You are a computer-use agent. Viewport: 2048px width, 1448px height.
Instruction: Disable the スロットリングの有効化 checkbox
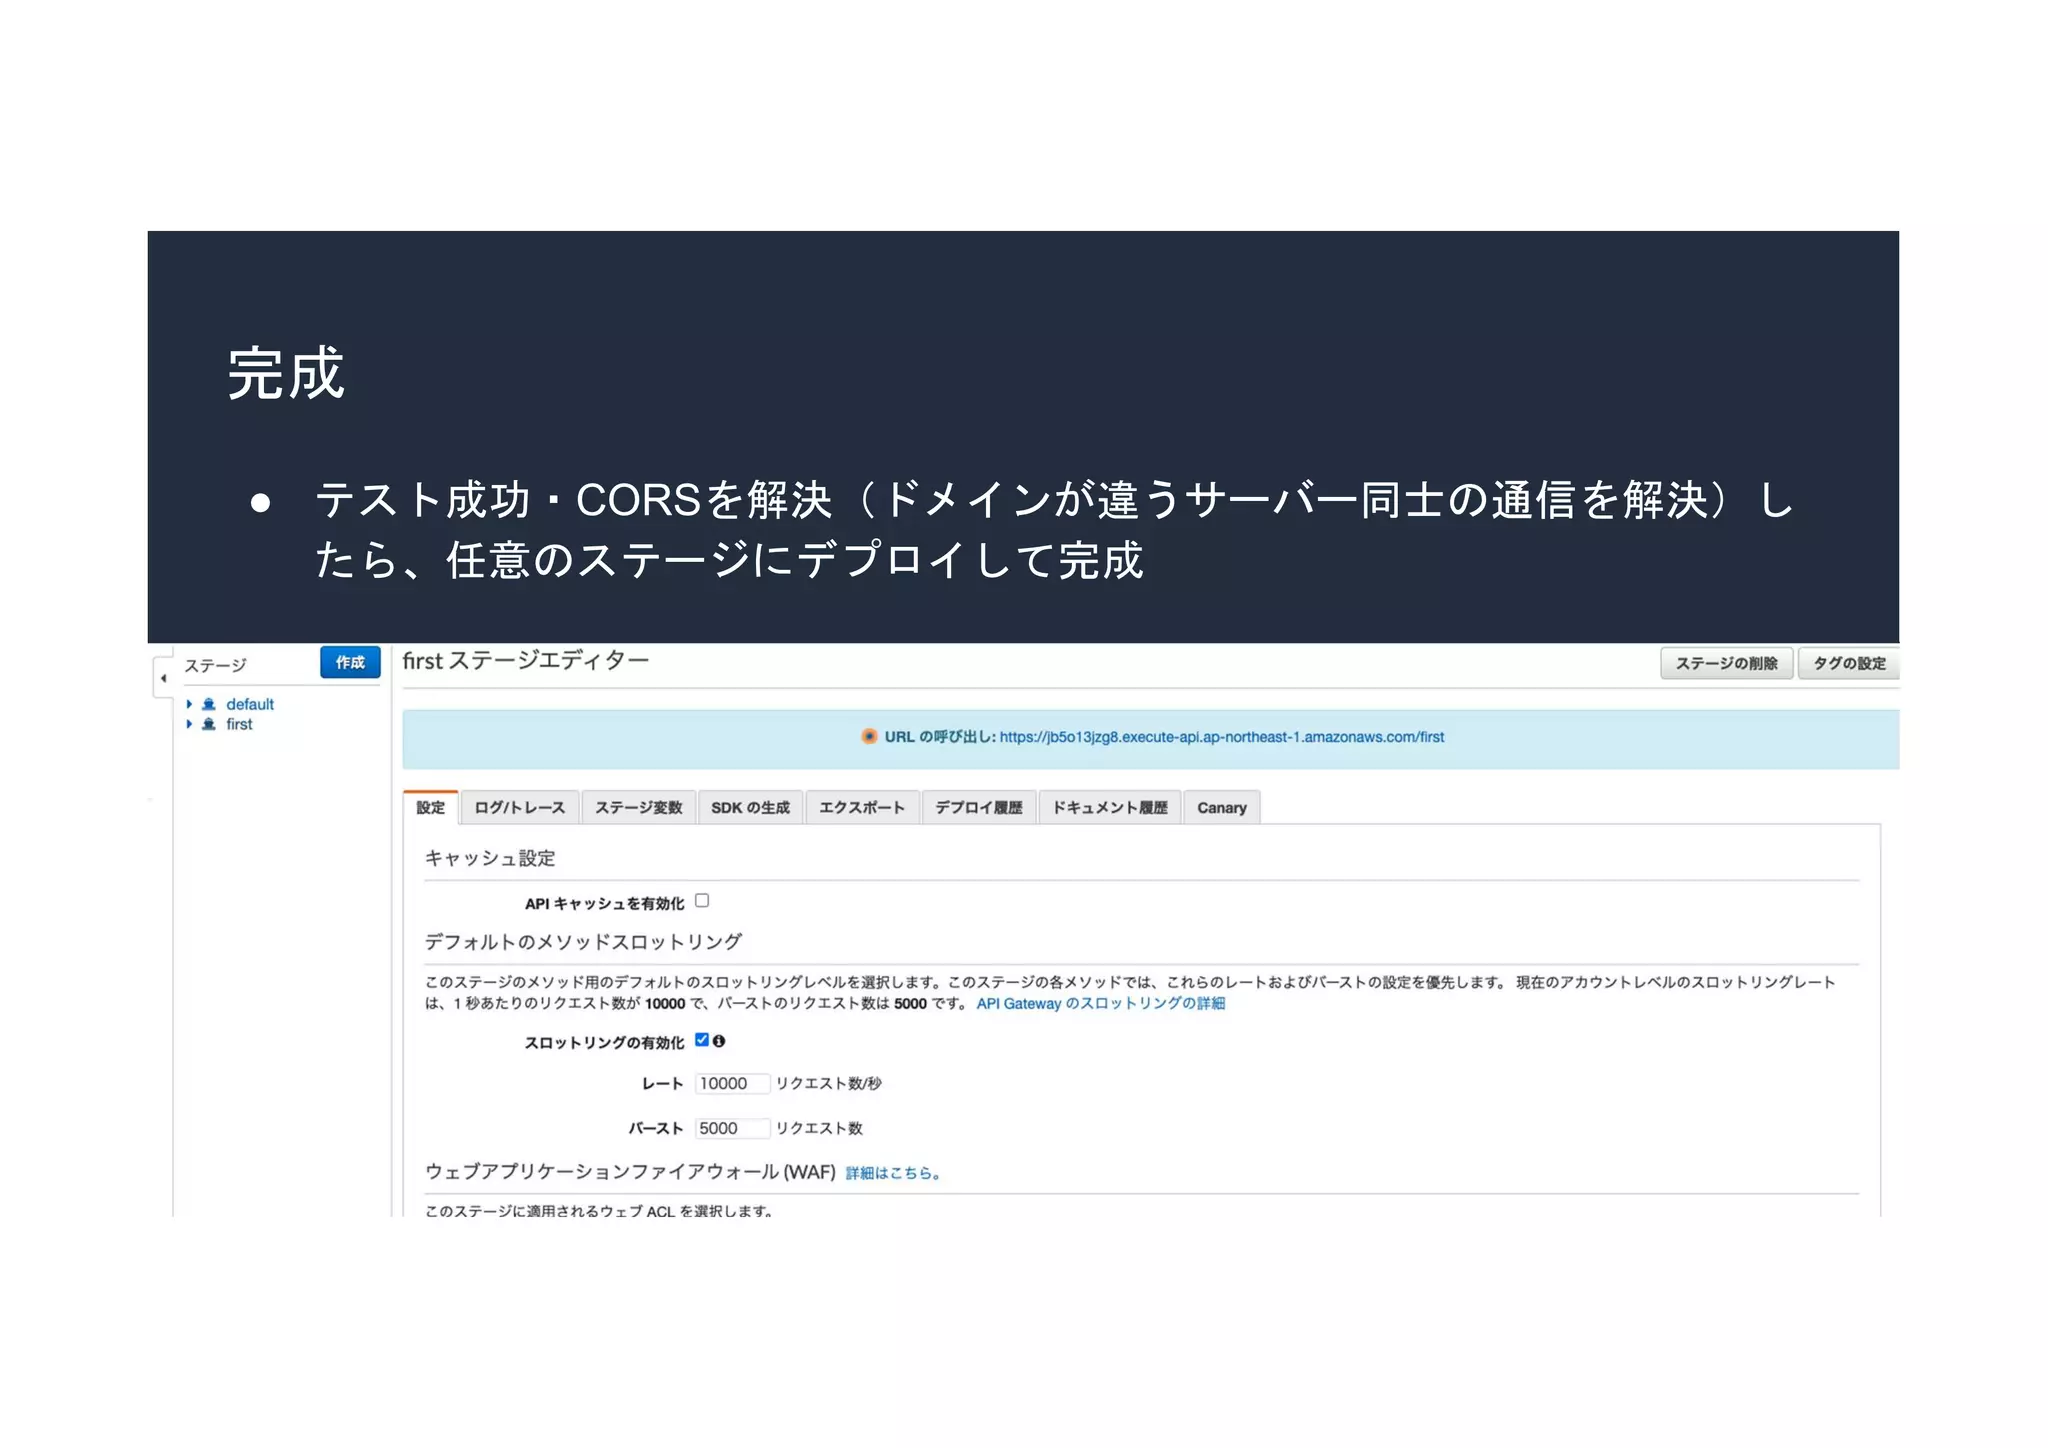[702, 1040]
